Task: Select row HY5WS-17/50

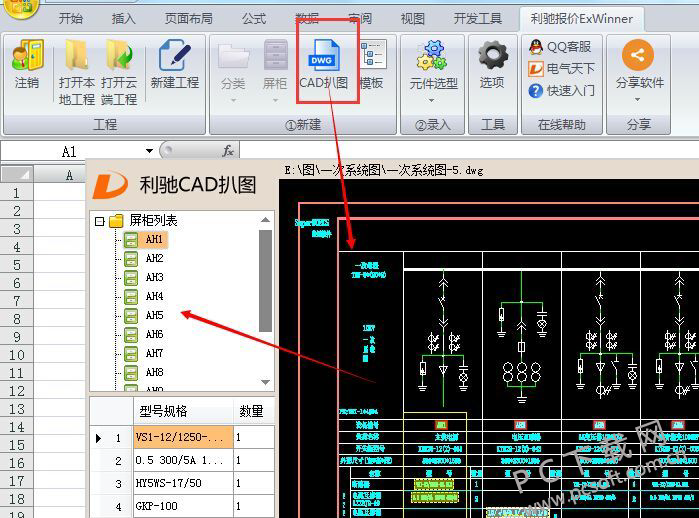Action: click(x=183, y=483)
